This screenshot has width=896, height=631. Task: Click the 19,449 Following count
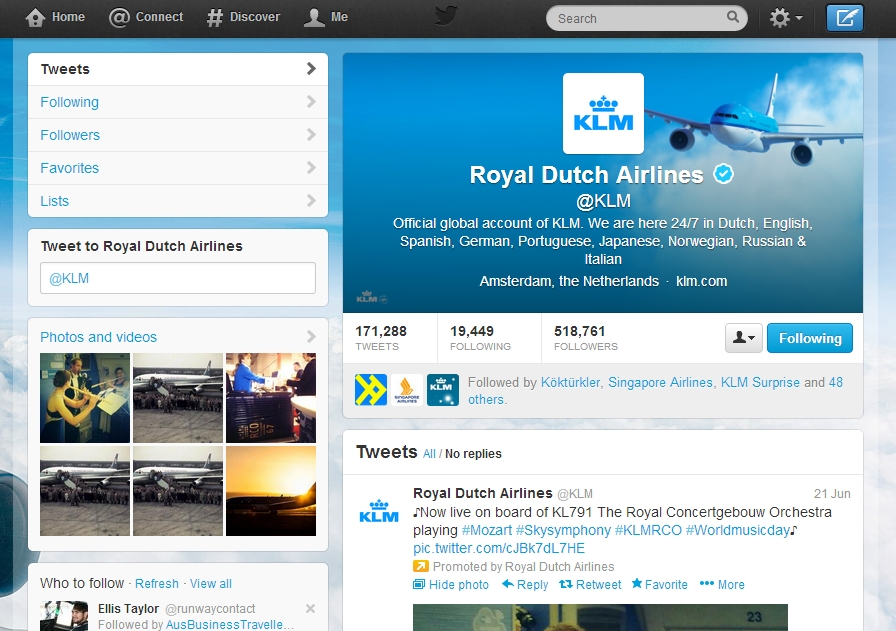[481, 338]
